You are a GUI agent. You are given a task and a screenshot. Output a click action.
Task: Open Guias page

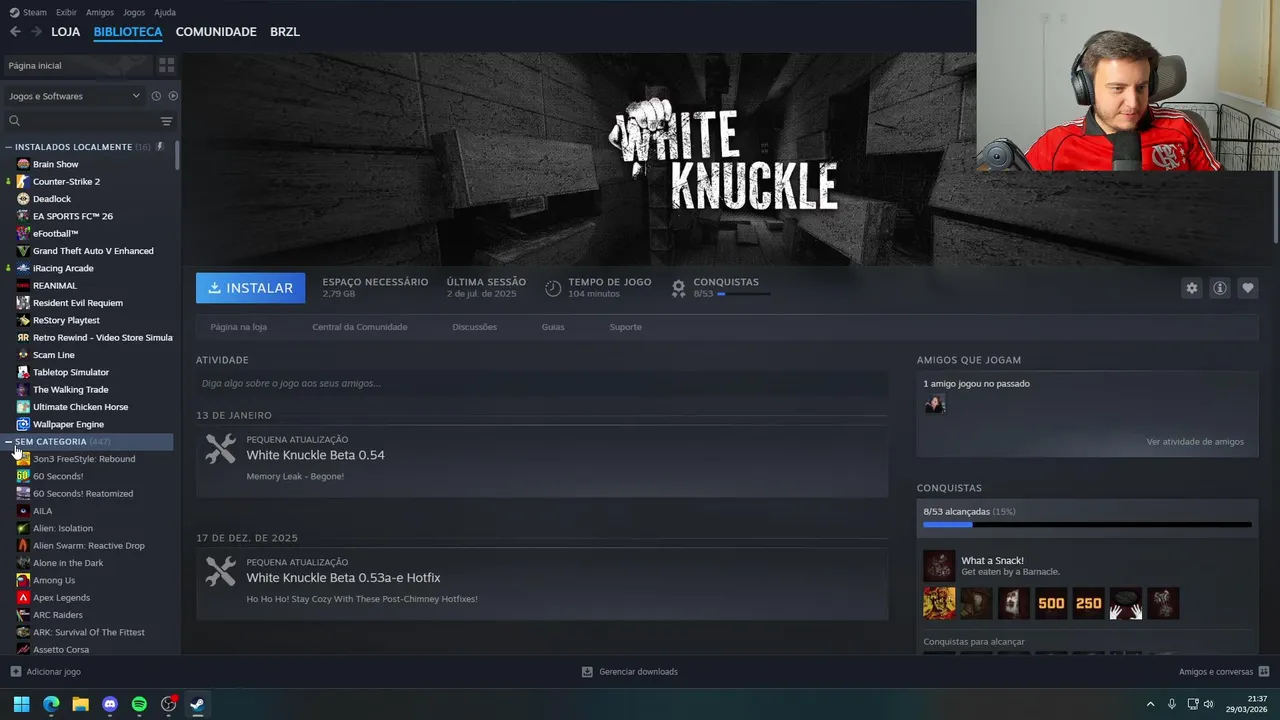click(553, 327)
